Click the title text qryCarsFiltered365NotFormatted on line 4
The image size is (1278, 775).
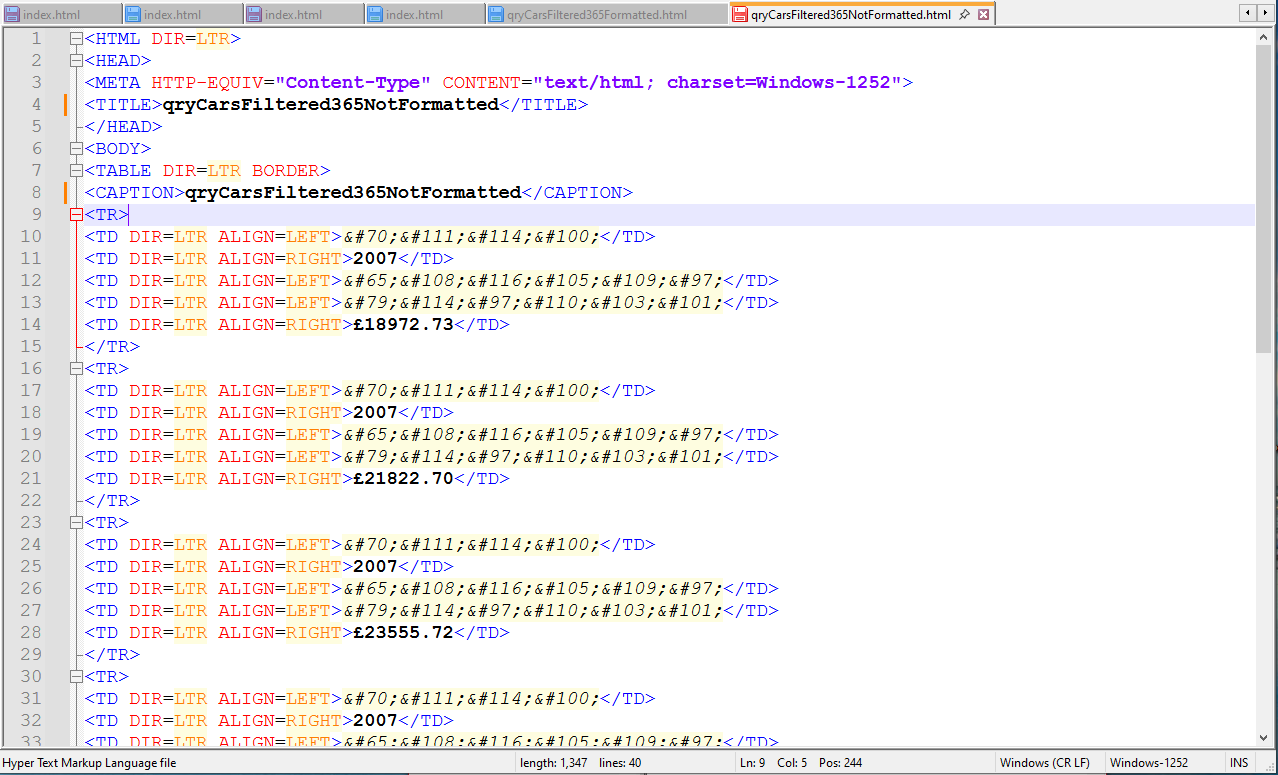(x=330, y=104)
